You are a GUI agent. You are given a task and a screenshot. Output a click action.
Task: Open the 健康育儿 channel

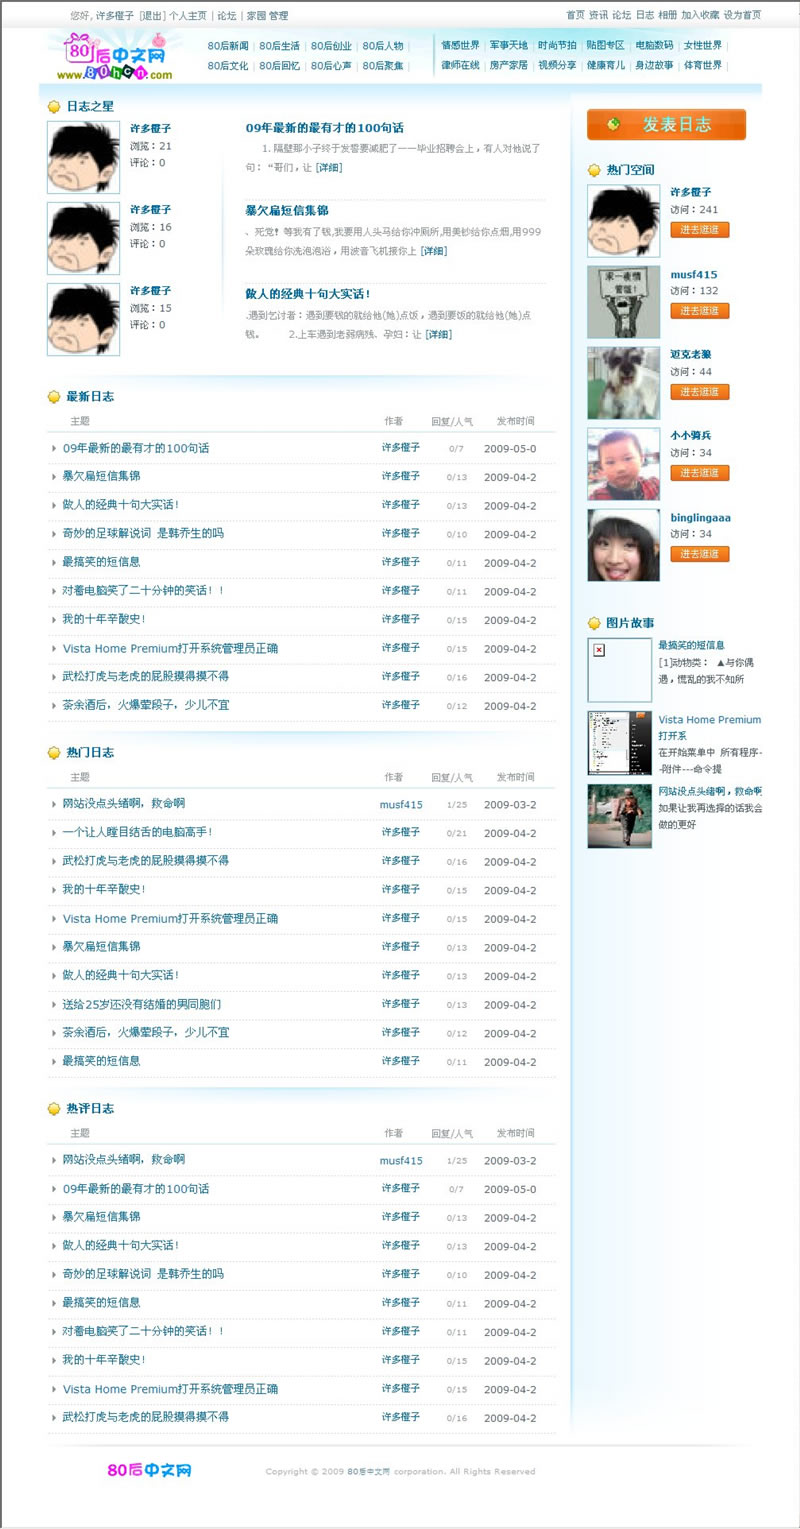605,66
